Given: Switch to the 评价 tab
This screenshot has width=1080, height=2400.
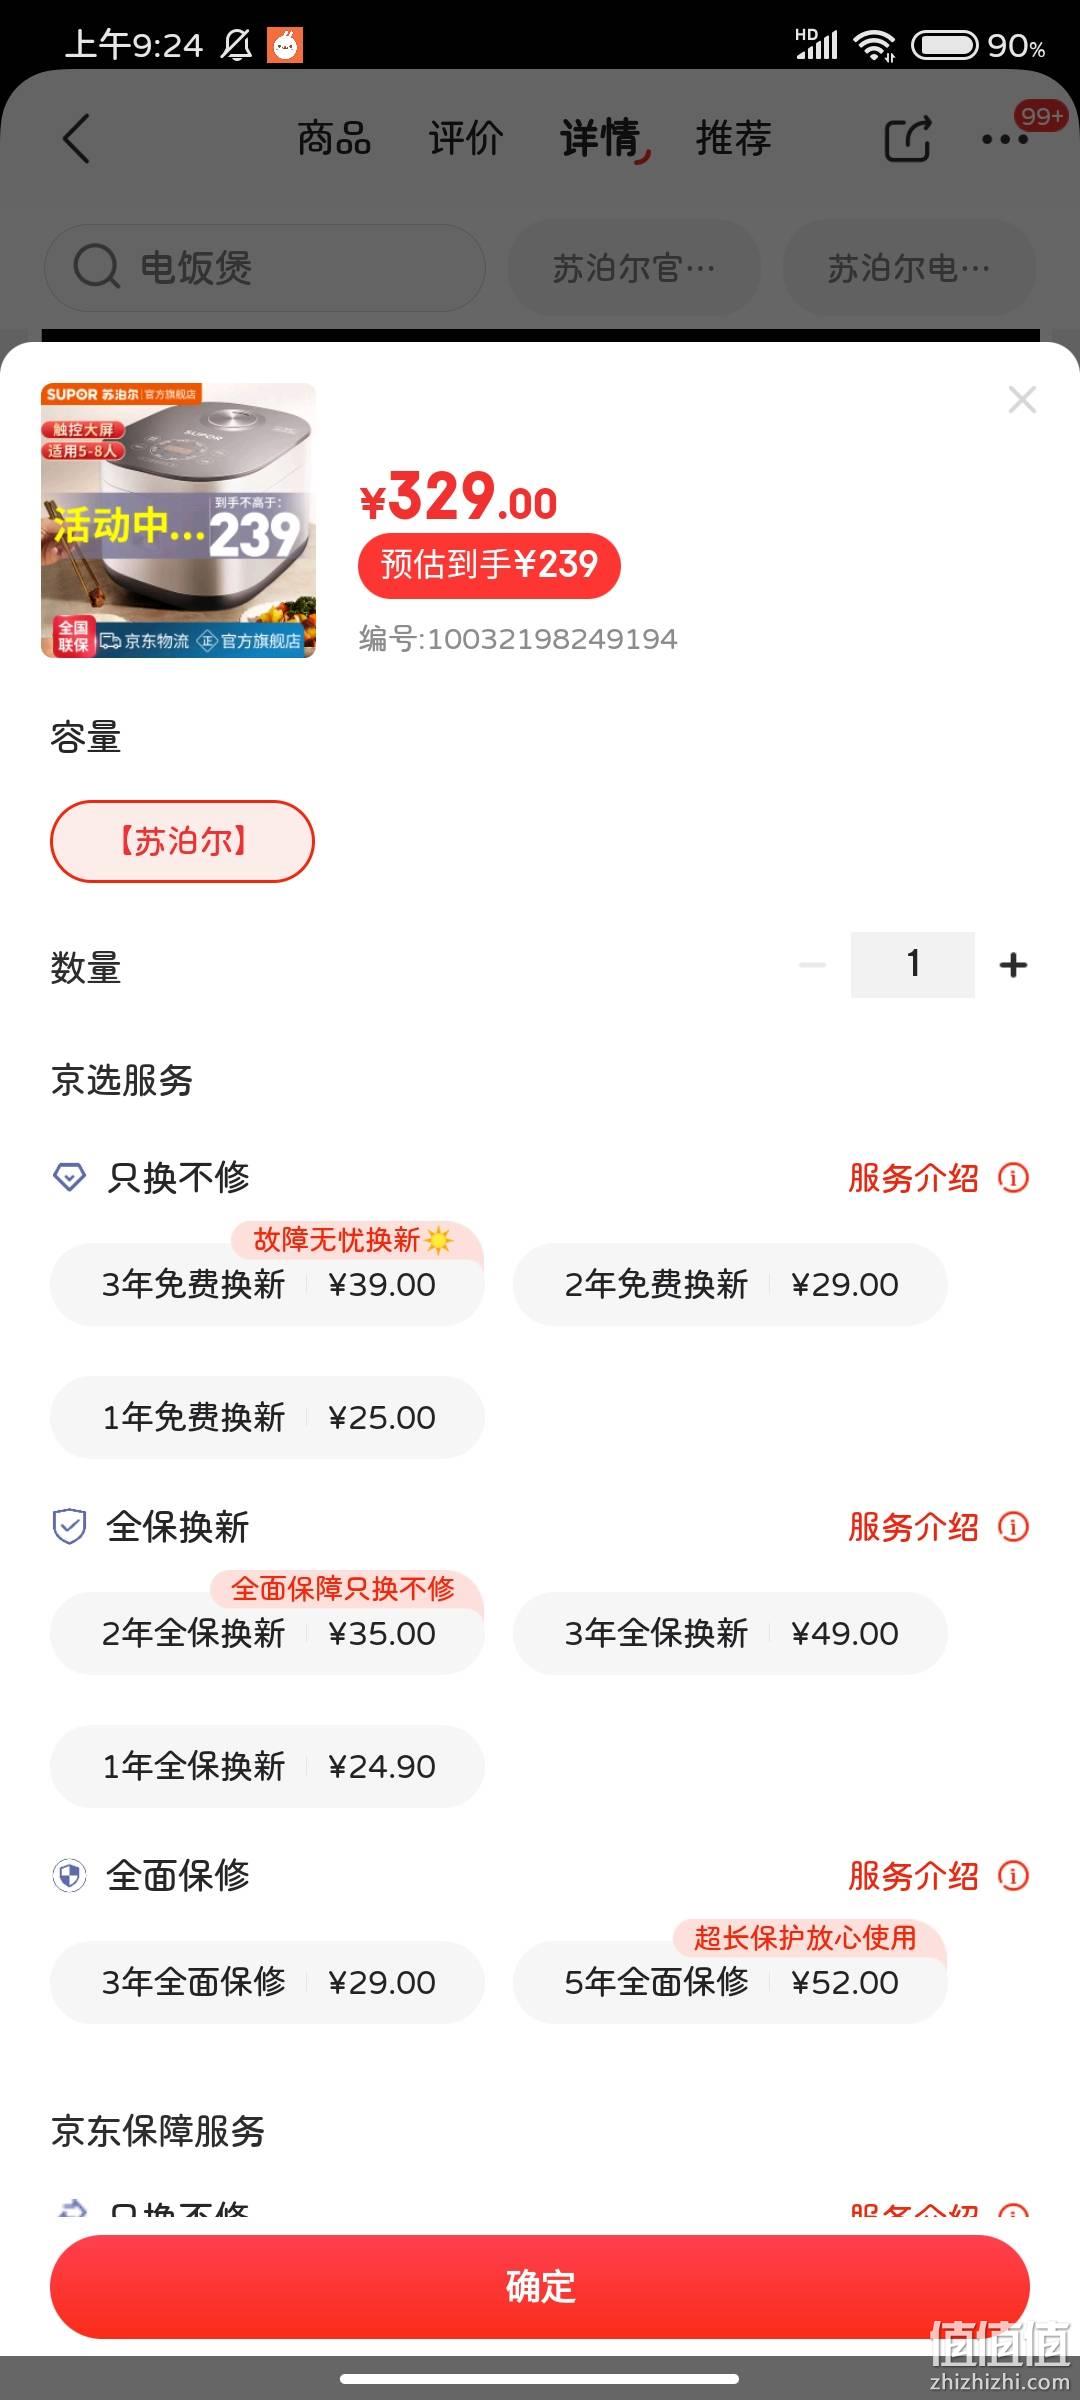Looking at the screenshot, I should click(465, 138).
